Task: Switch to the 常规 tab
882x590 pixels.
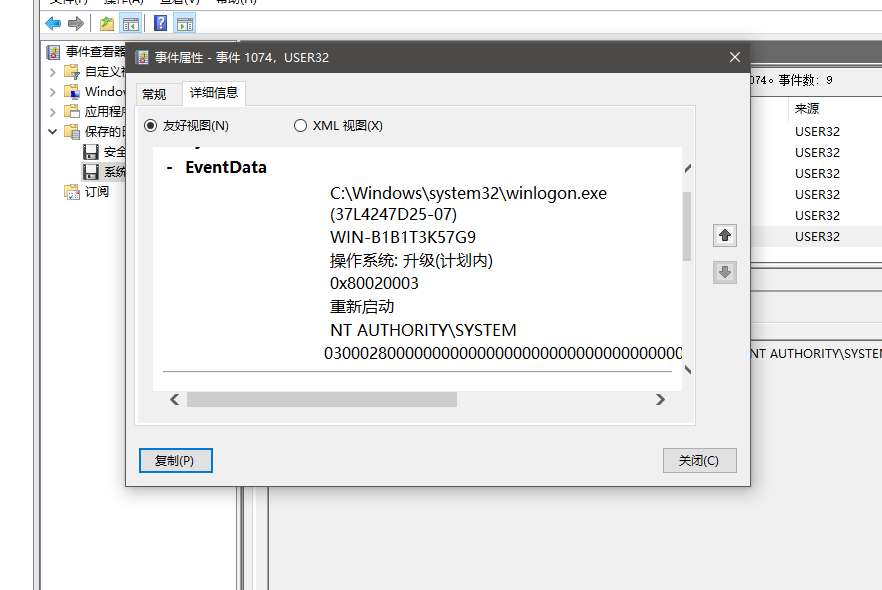Action: pos(154,94)
